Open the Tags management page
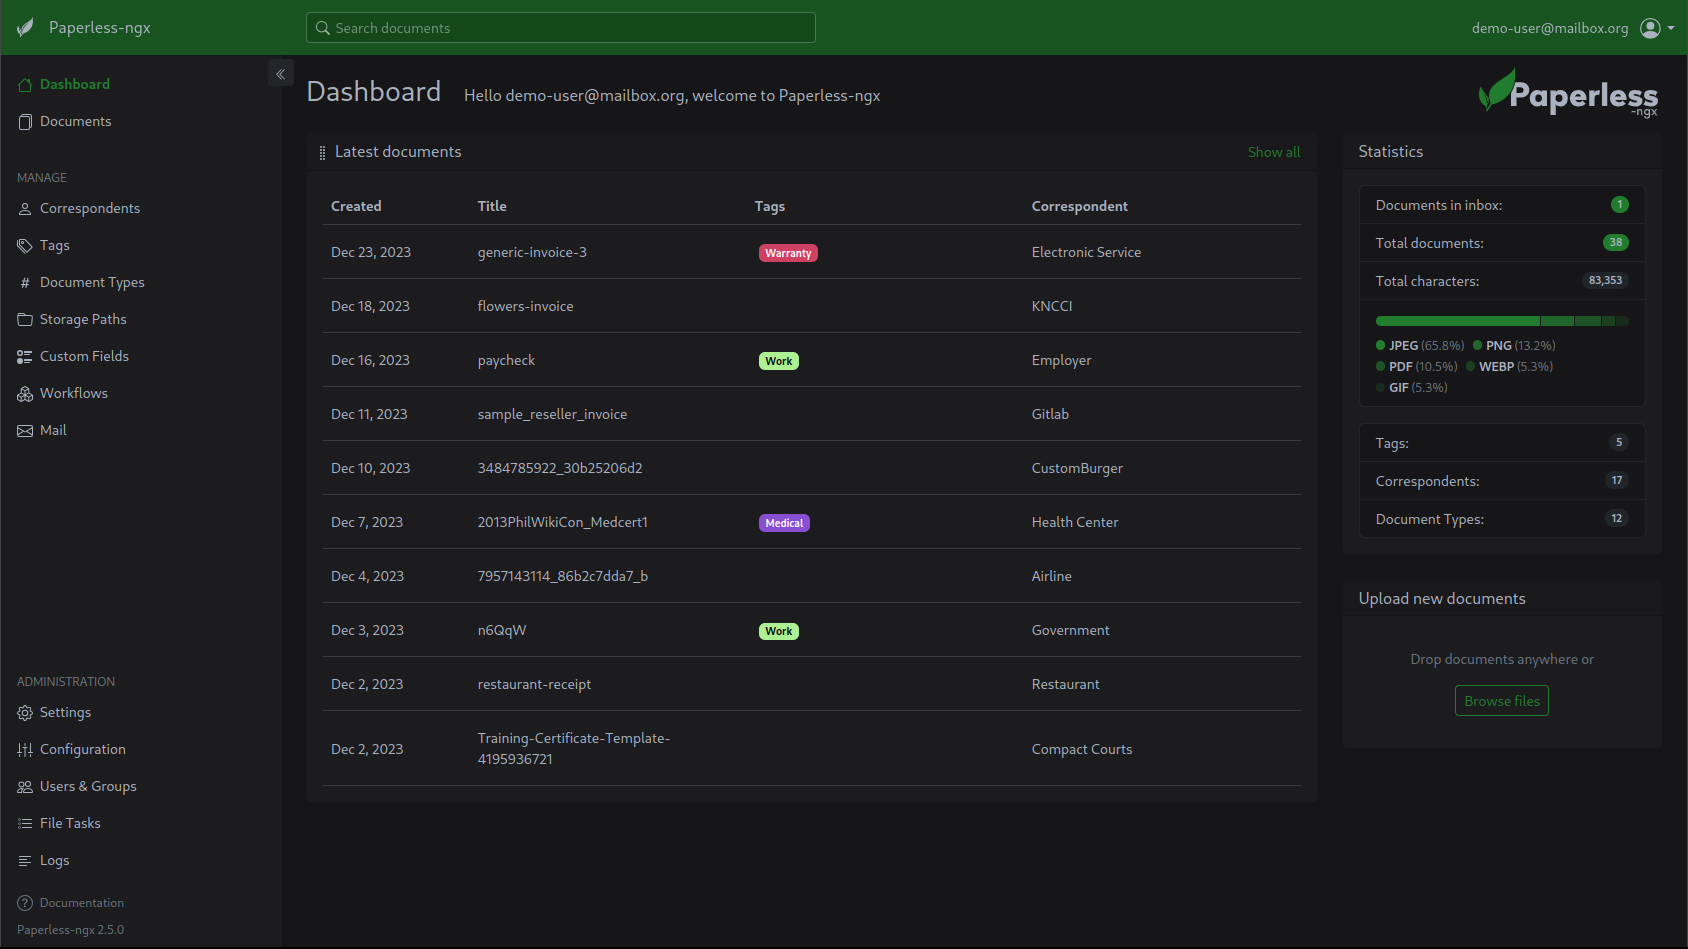 click(x=54, y=245)
